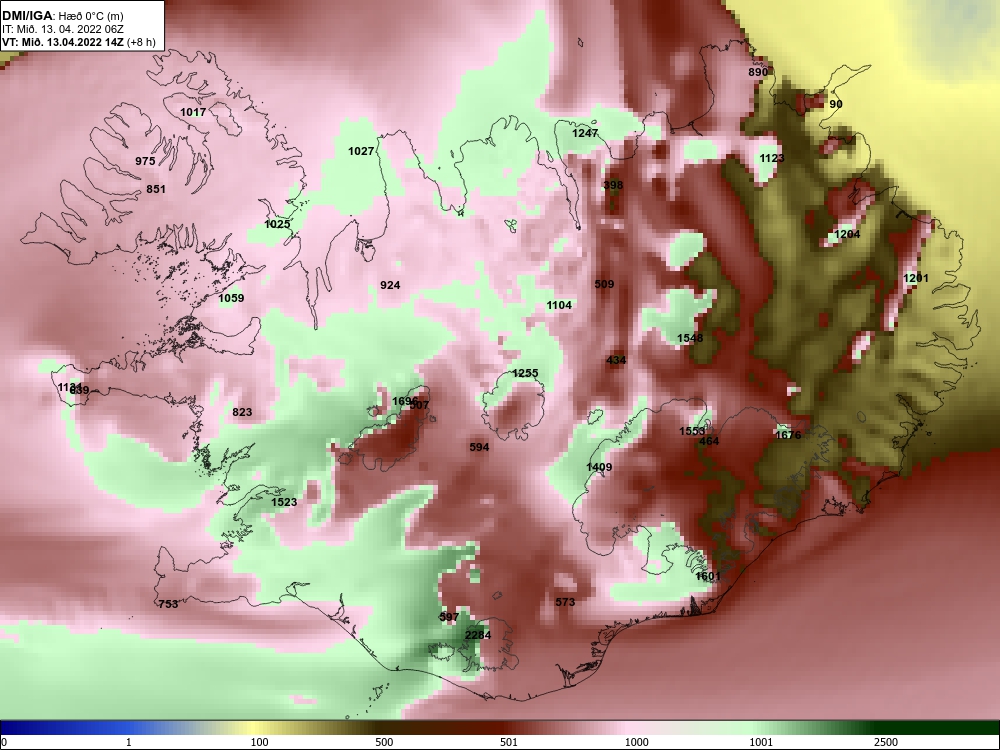Select the 1059 height label
Screen dimensions: 1000x750
[x=232, y=298]
